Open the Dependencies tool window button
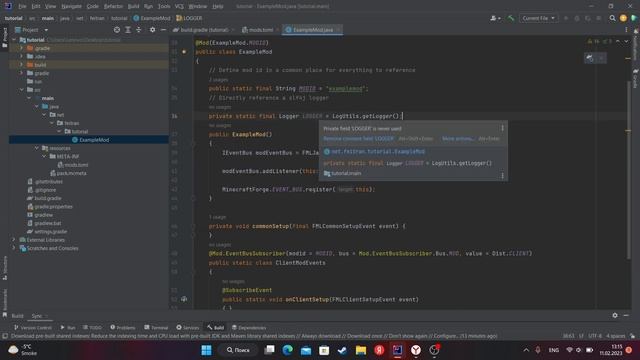The image size is (640, 360). pos(249,327)
